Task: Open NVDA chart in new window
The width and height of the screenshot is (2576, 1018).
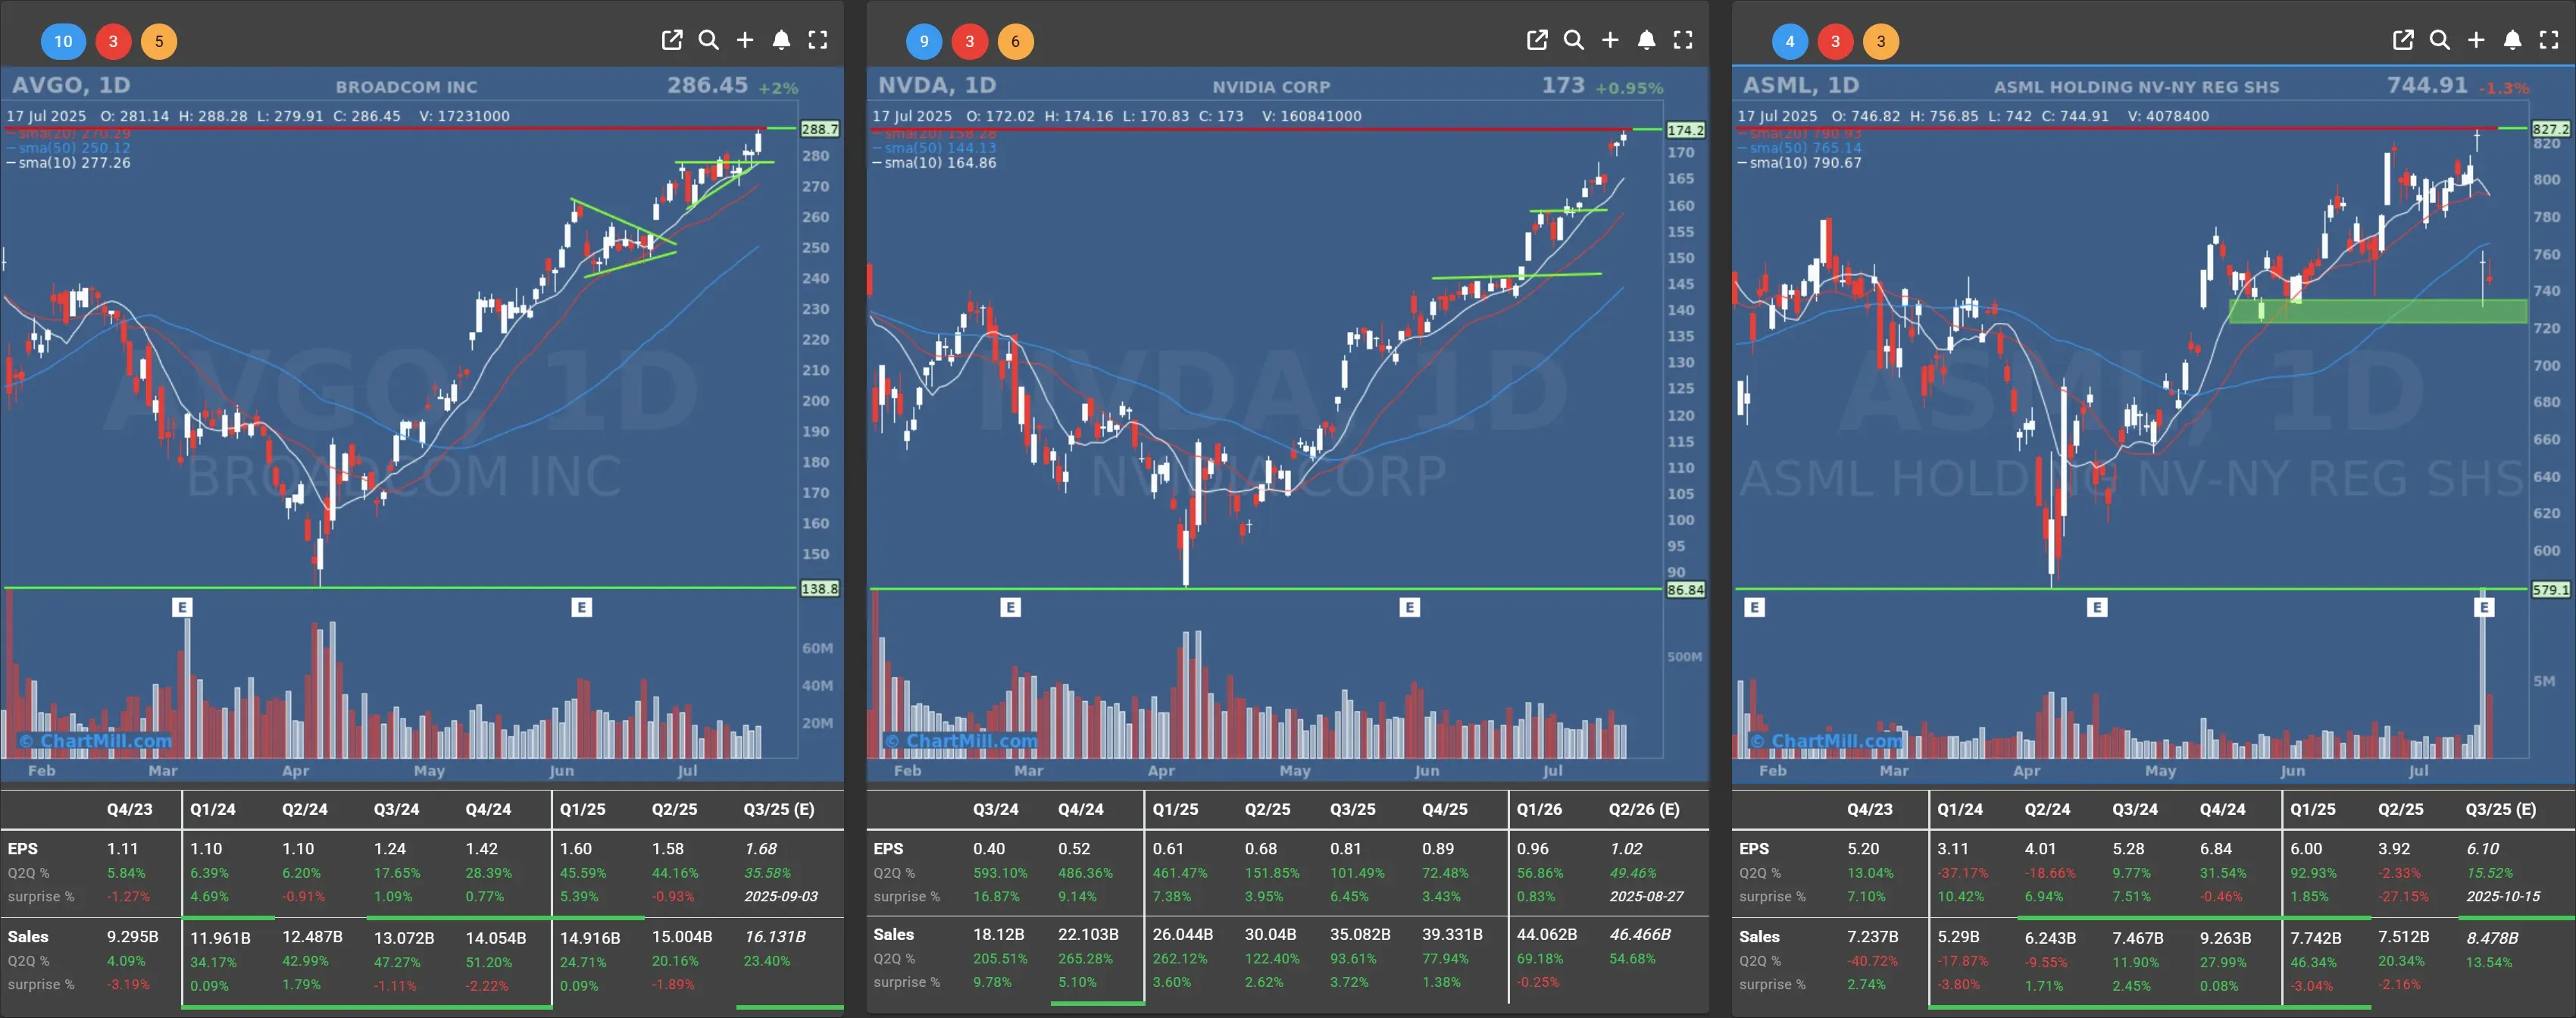Action: (1537, 40)
